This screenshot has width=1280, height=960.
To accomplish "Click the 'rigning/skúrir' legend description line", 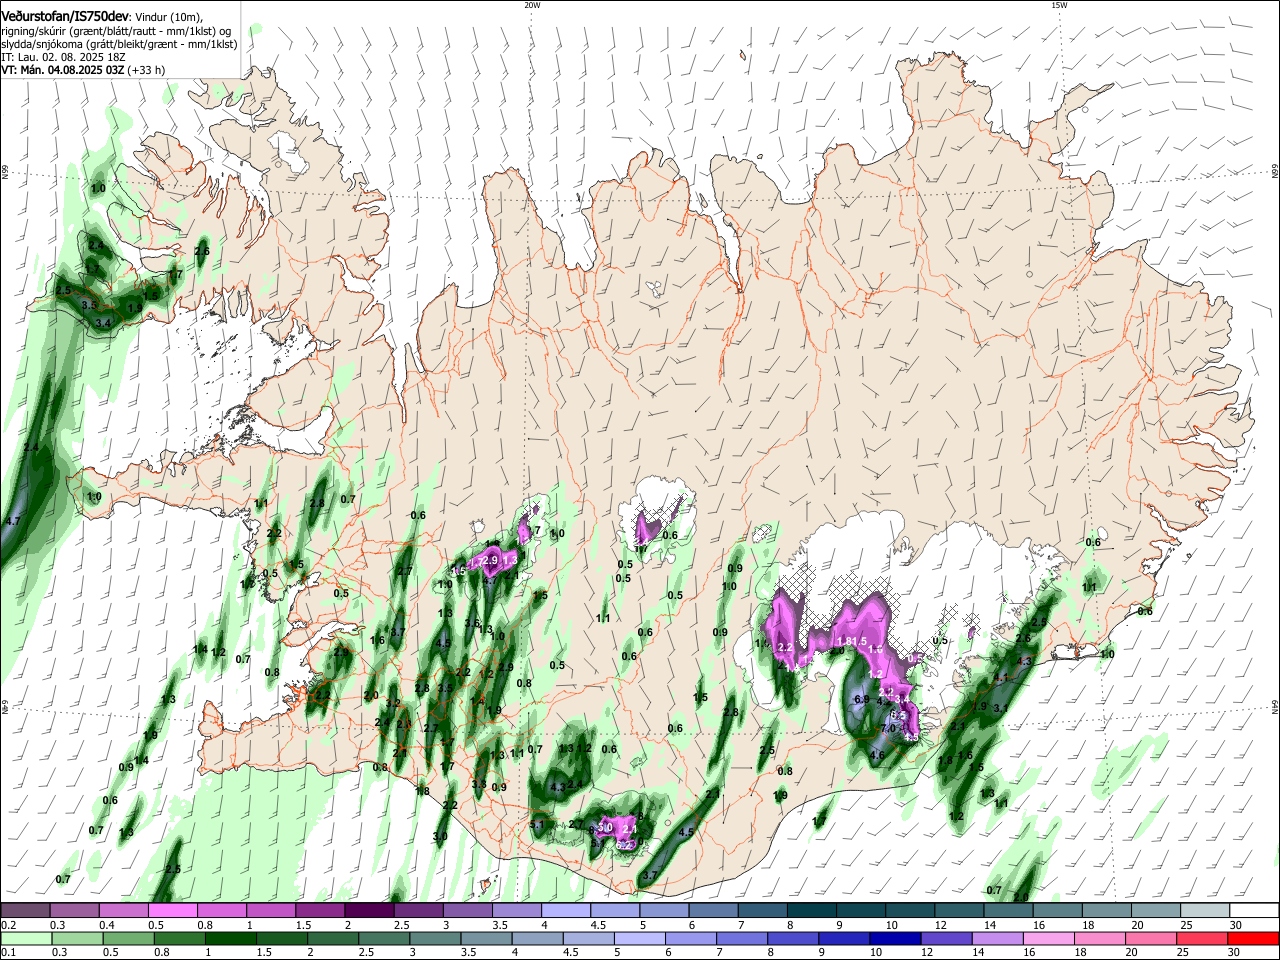I will [x=116, y=30].
